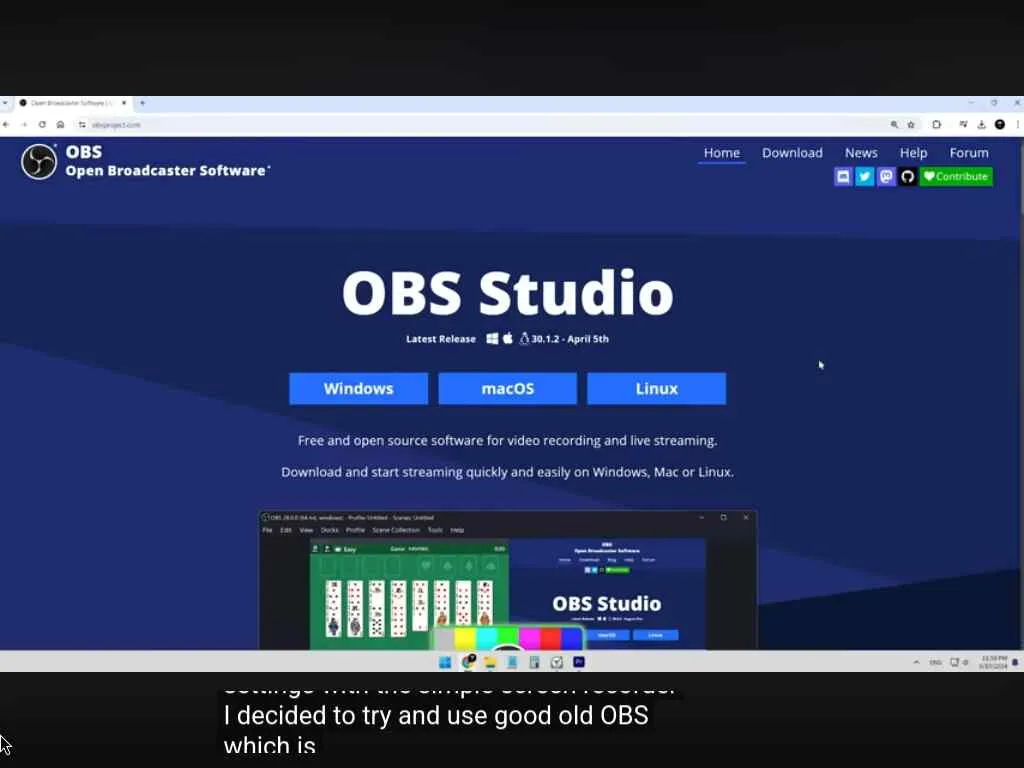Click the browser forward arrow
This screenshot has width=1024, height=768.
click(24, 124)
